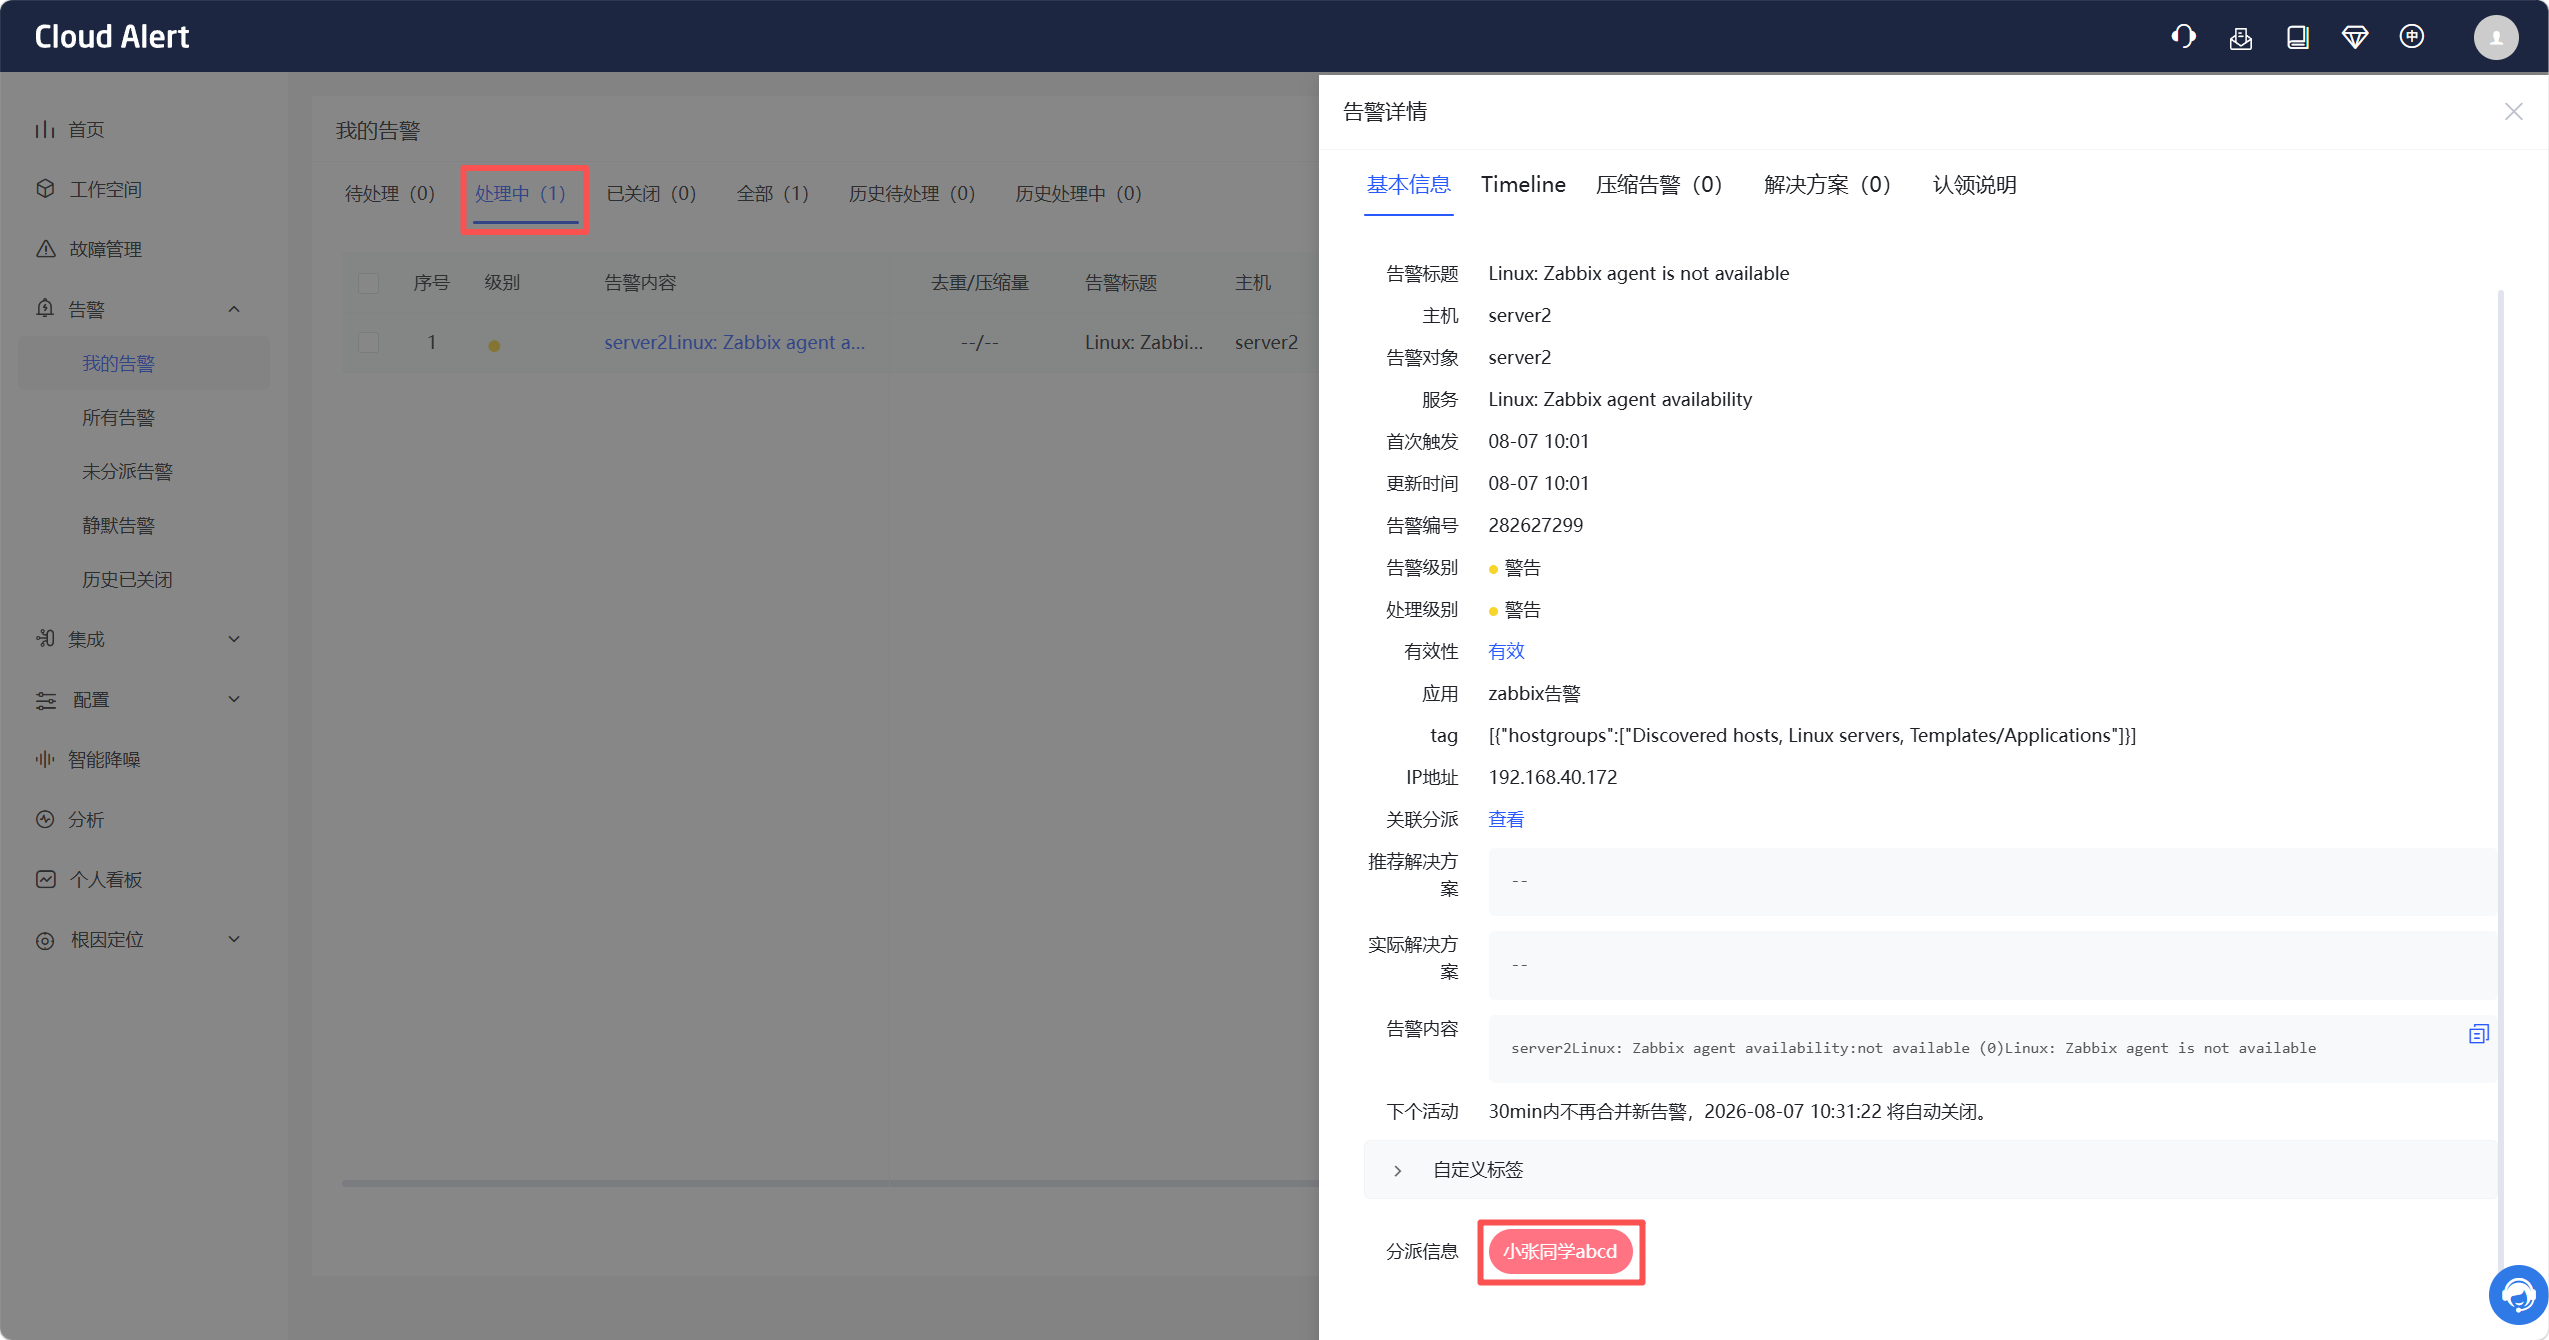This screenshot has height=1340, width=2549.
Task: Switch to the 基本信息 tab
Action: click(1408, 185)
